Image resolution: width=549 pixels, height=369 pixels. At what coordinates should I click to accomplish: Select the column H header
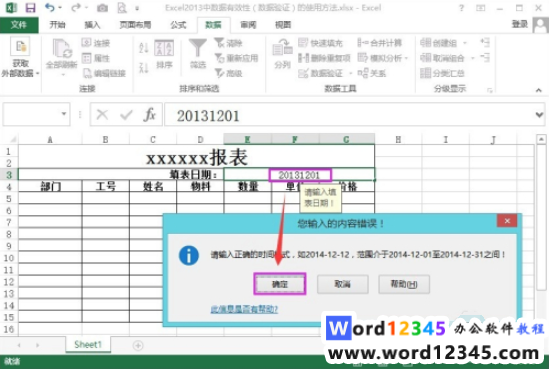tap(398, 139)
